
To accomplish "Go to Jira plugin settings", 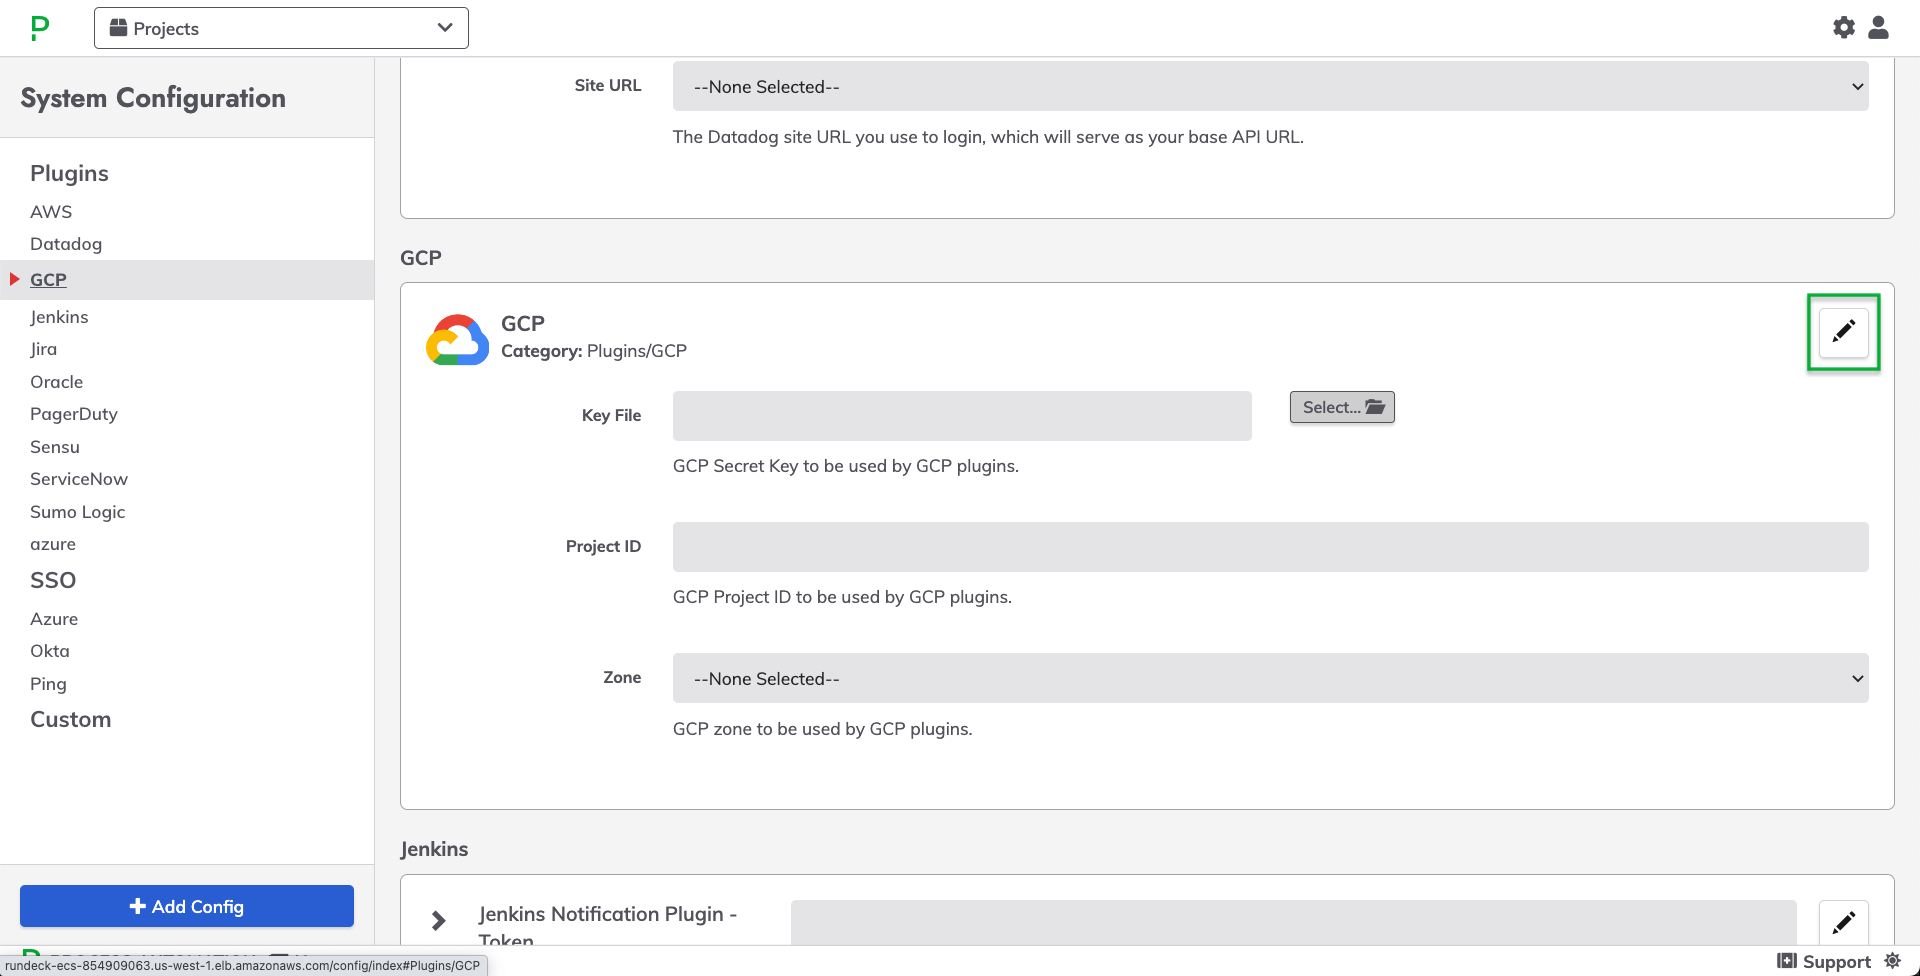I will pos(43,349).
